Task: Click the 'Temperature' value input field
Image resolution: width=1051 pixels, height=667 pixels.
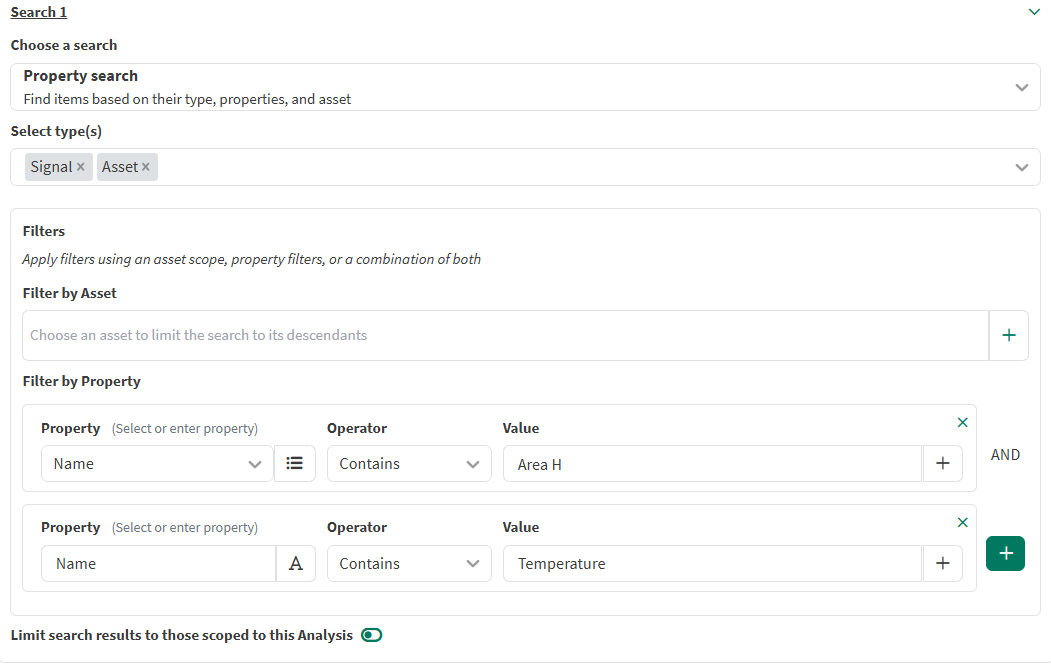Action: (x=711, y=564)
